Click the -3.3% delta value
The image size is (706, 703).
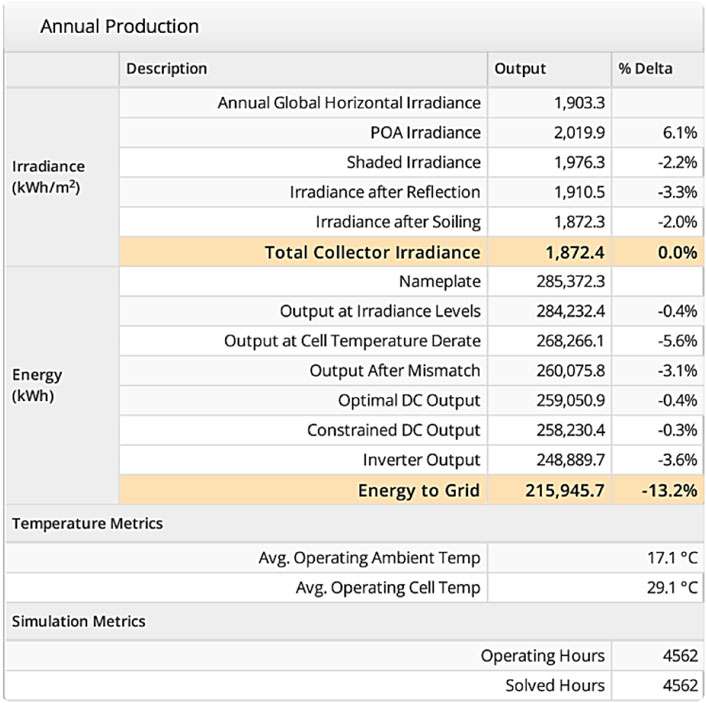click(x=677, y=192)
